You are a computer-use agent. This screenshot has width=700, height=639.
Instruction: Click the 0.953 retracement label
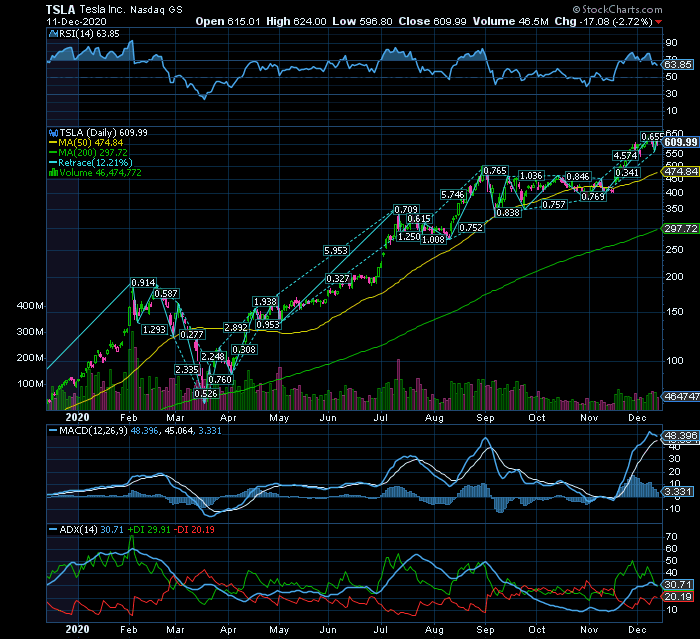click(268, 325)
